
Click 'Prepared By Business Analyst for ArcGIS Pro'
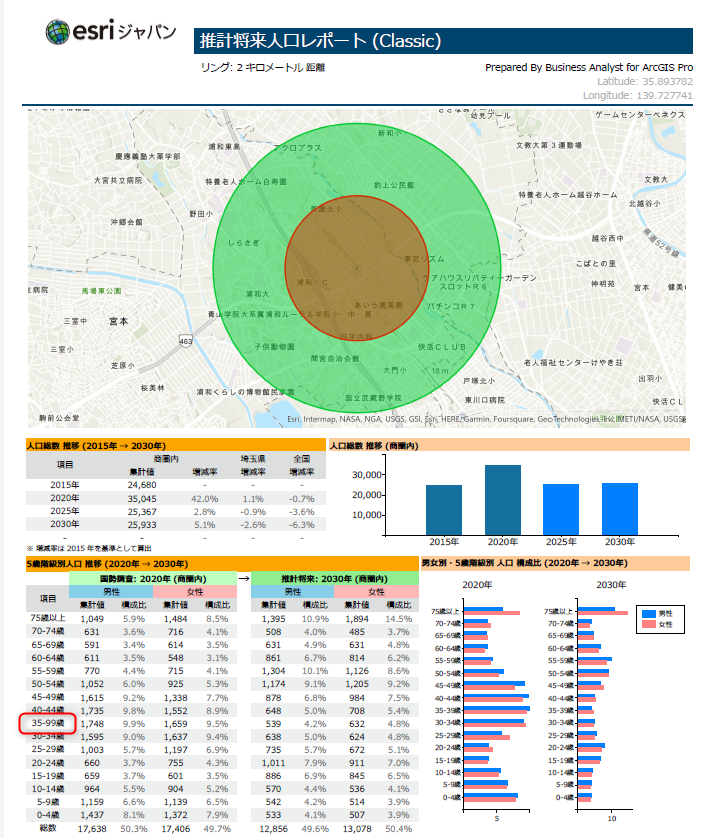click(589, 67)
